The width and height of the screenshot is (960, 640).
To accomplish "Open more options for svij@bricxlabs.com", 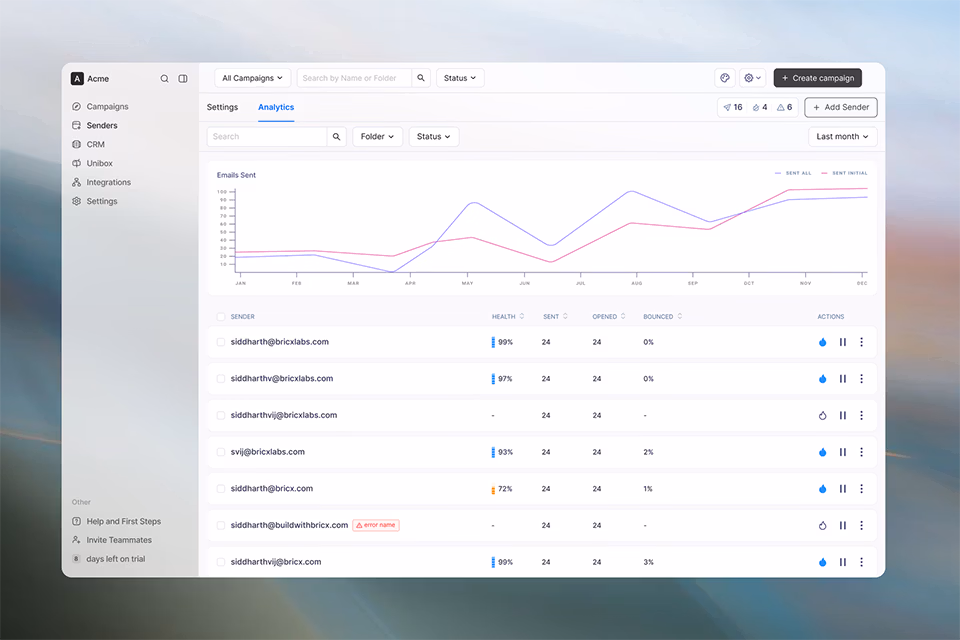I will point(861,453).
